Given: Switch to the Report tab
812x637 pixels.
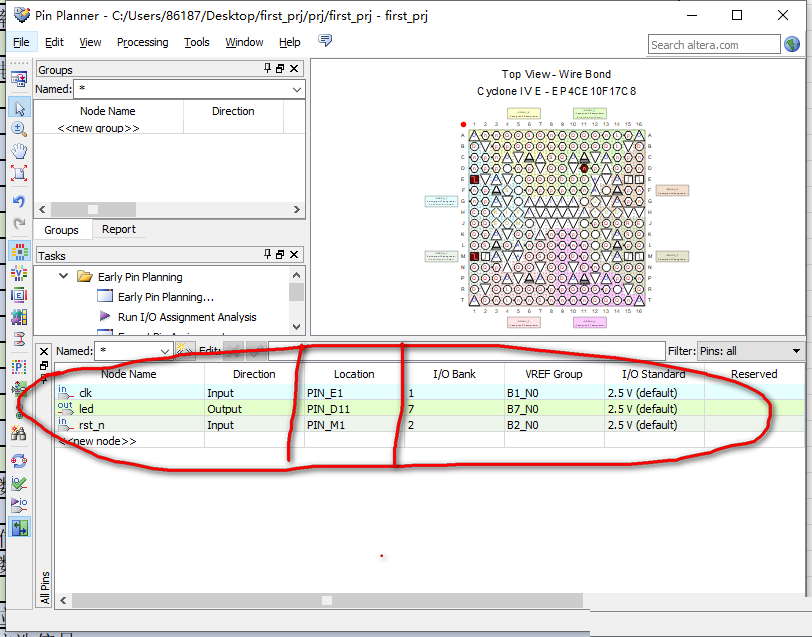Looking at the screenshot, I should pyautogui.click(x=119, y=229).
